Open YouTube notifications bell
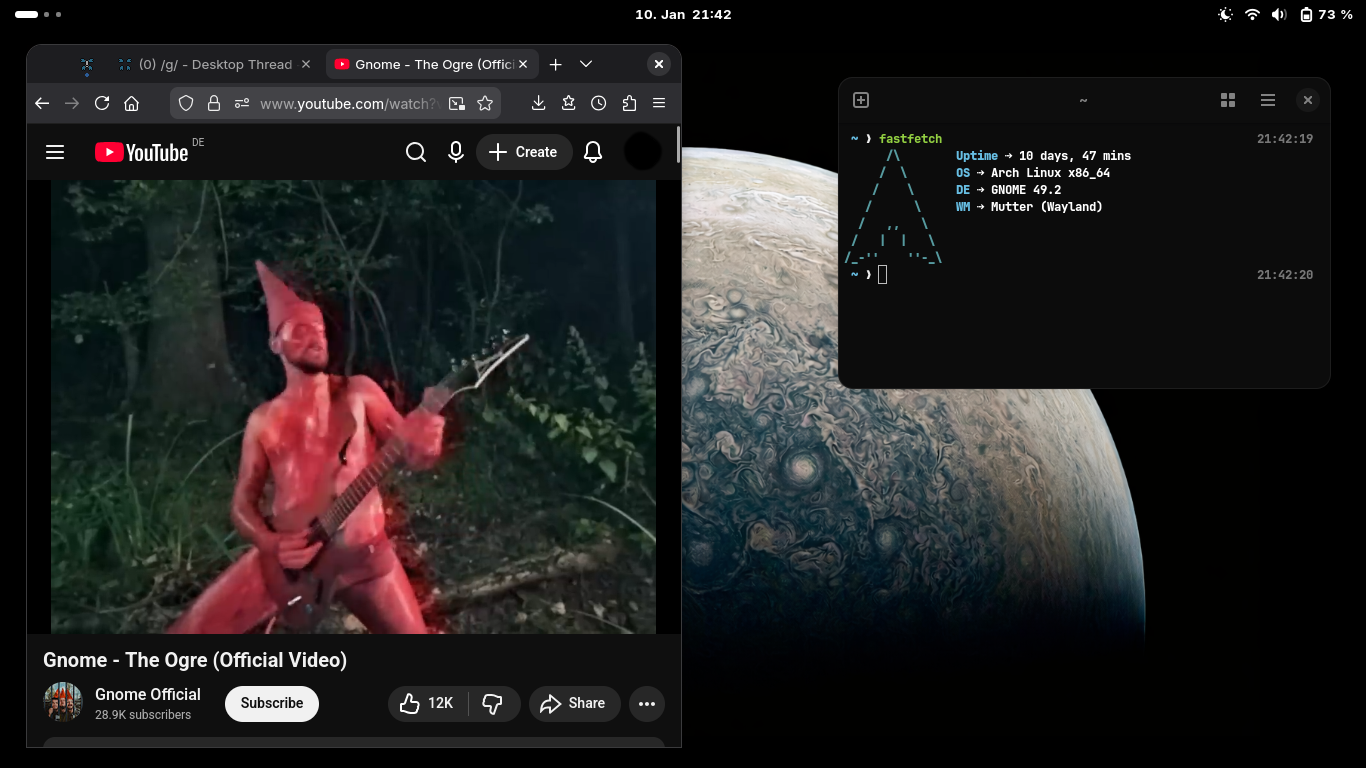1366x768 pixels. [593, 152]
